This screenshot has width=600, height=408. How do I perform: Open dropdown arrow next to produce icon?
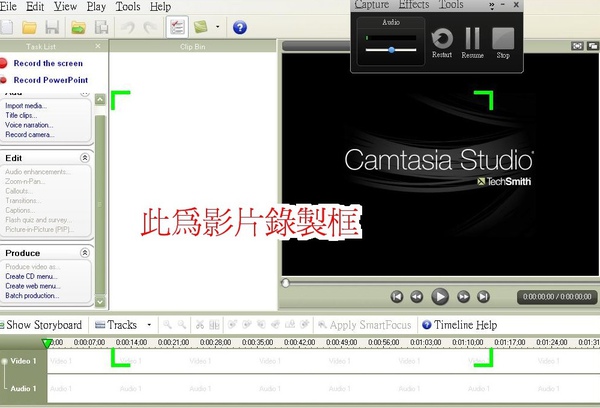click(x=218, y=27)
